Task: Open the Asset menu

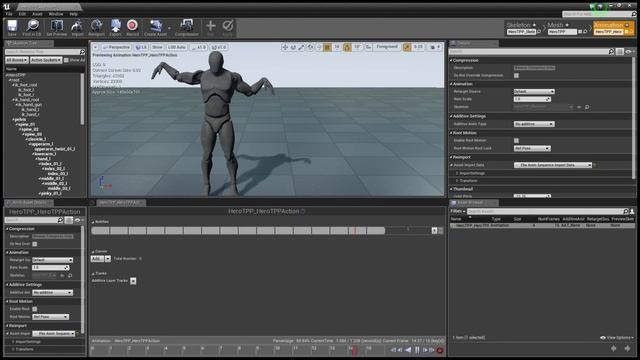Action: 37,14
